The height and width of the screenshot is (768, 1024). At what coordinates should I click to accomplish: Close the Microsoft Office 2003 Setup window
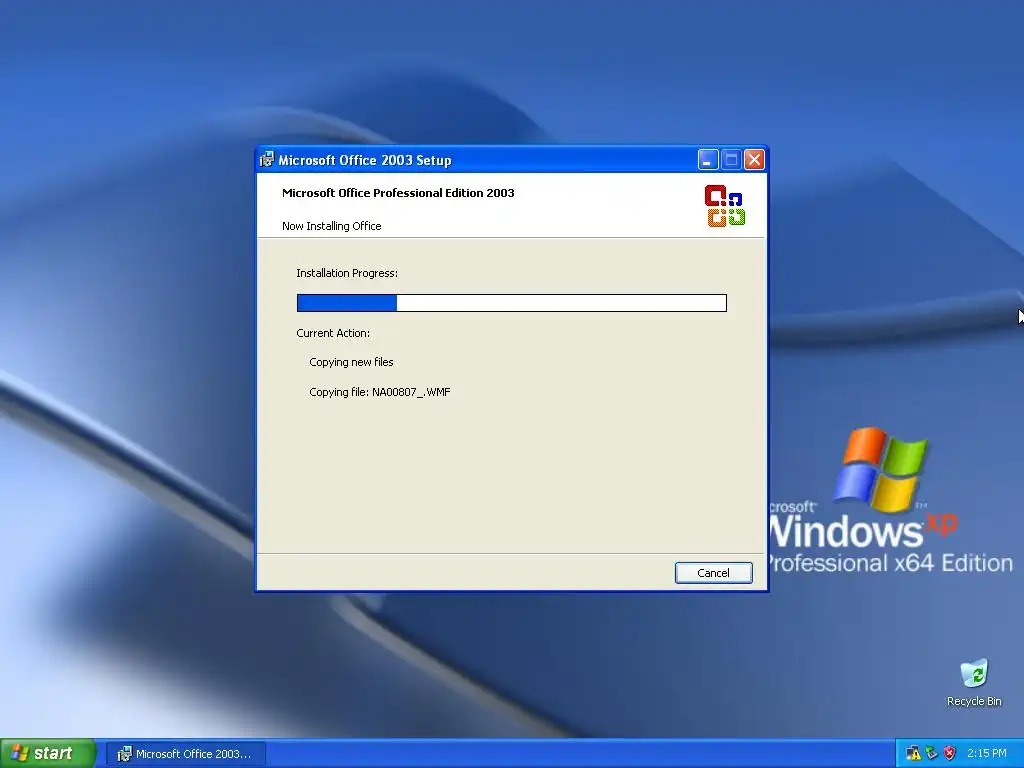(754, 159)
